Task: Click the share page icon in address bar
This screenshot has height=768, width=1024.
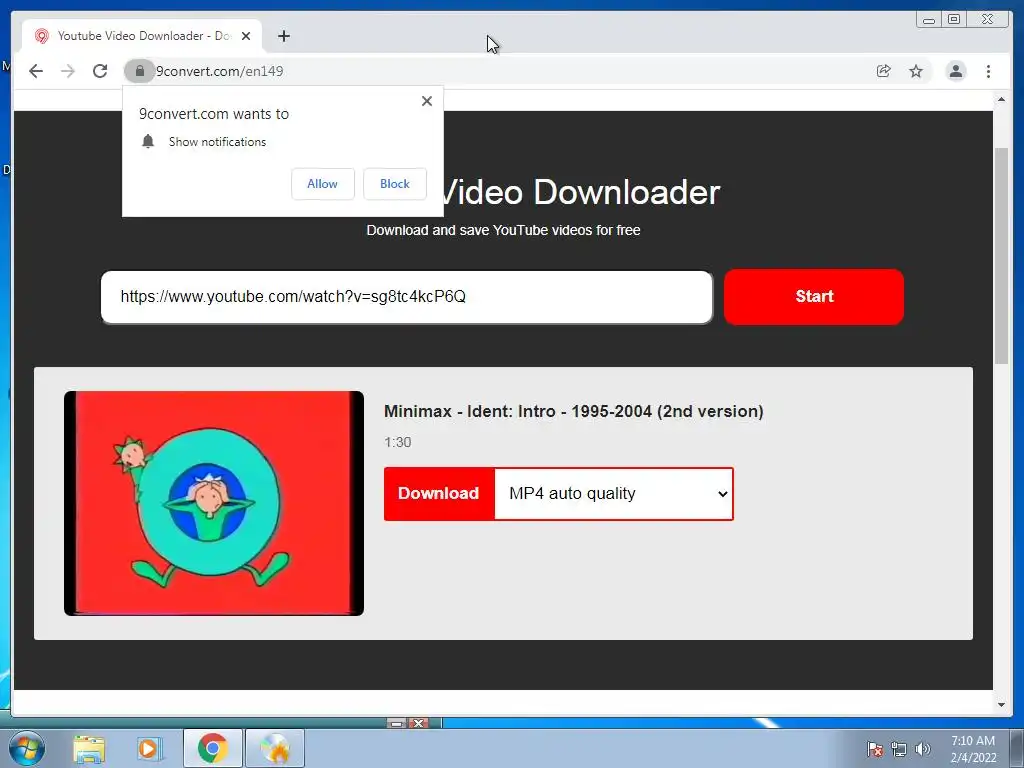Action: (884, 71)
